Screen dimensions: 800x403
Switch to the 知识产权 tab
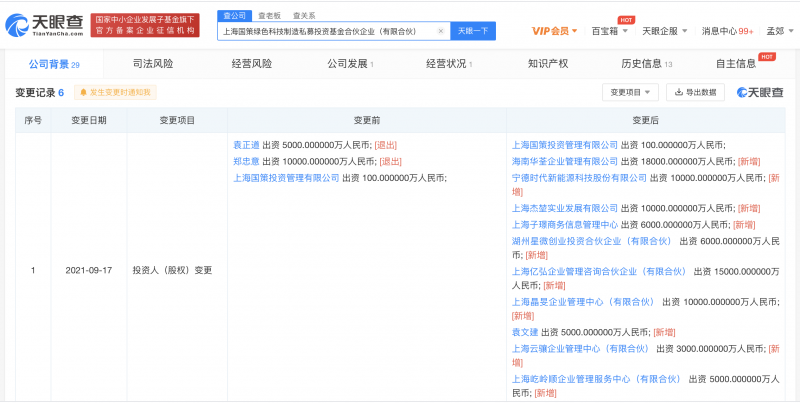[x=548, y=64]
